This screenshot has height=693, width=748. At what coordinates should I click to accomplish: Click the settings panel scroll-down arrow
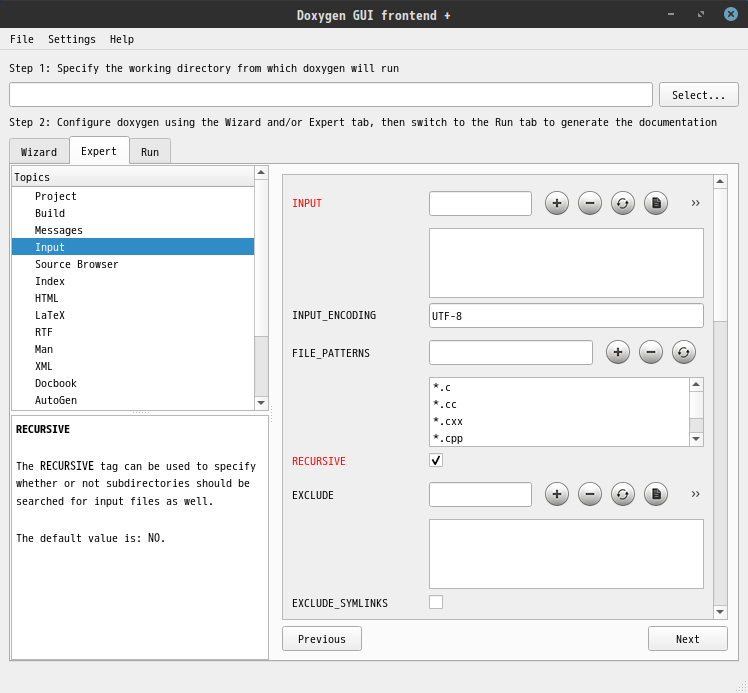point(720,612)
